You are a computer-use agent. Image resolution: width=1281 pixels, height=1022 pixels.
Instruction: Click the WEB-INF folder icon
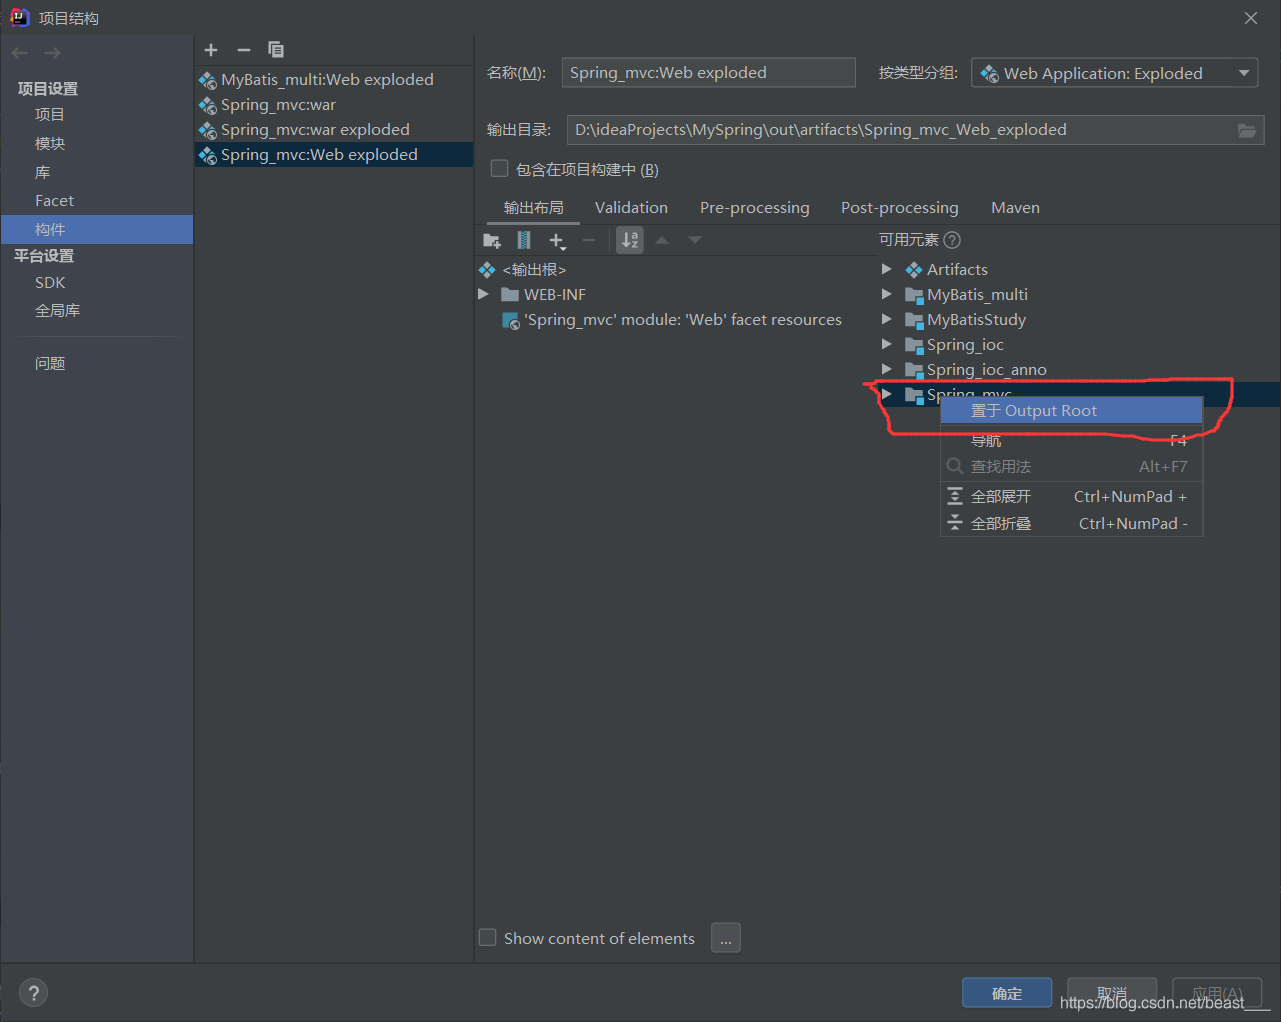[510, 295]
